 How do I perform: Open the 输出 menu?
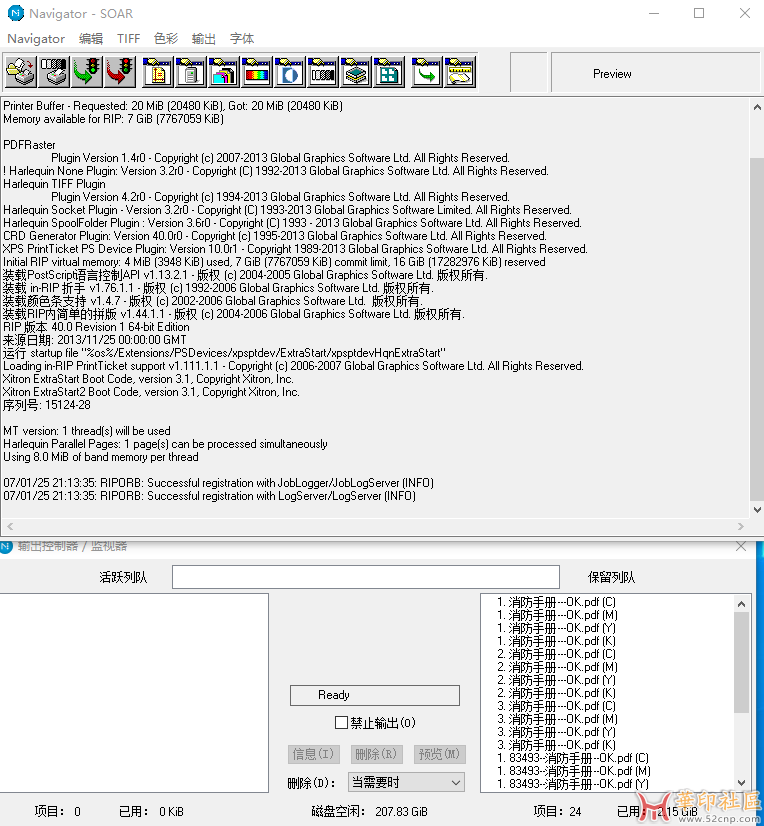click(204, 38)
